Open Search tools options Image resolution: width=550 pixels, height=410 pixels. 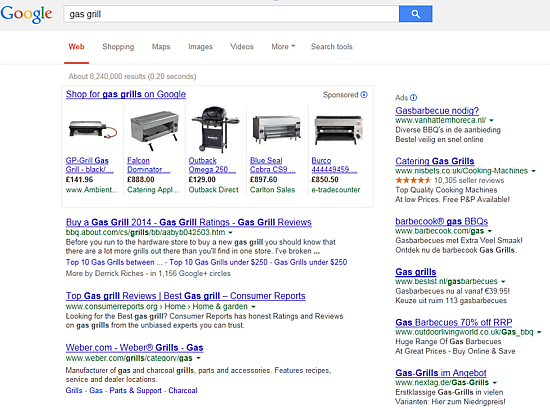coord(332,47)
